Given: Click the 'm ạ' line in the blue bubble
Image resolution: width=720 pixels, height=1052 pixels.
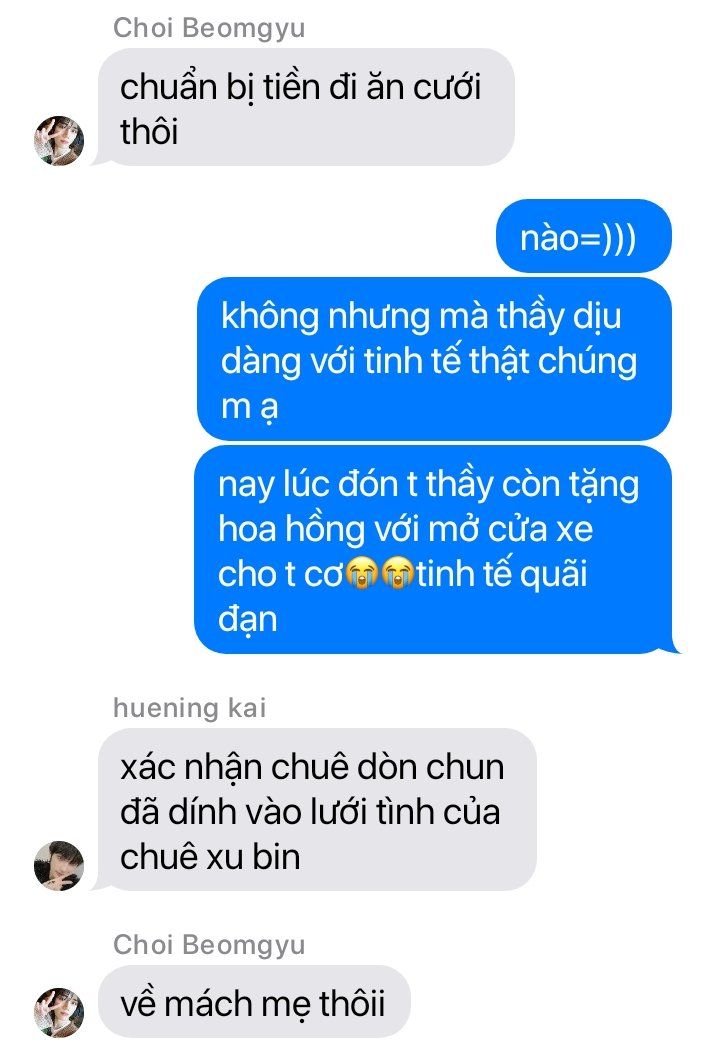Looking at the screenshot, I should coord(250,407).
